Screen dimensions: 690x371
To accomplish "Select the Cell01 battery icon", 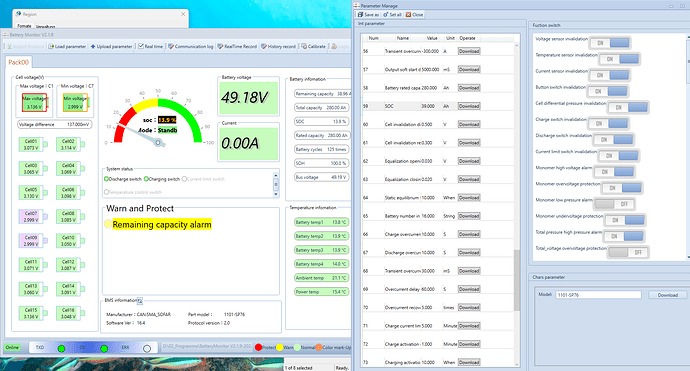I will (33, 144).
